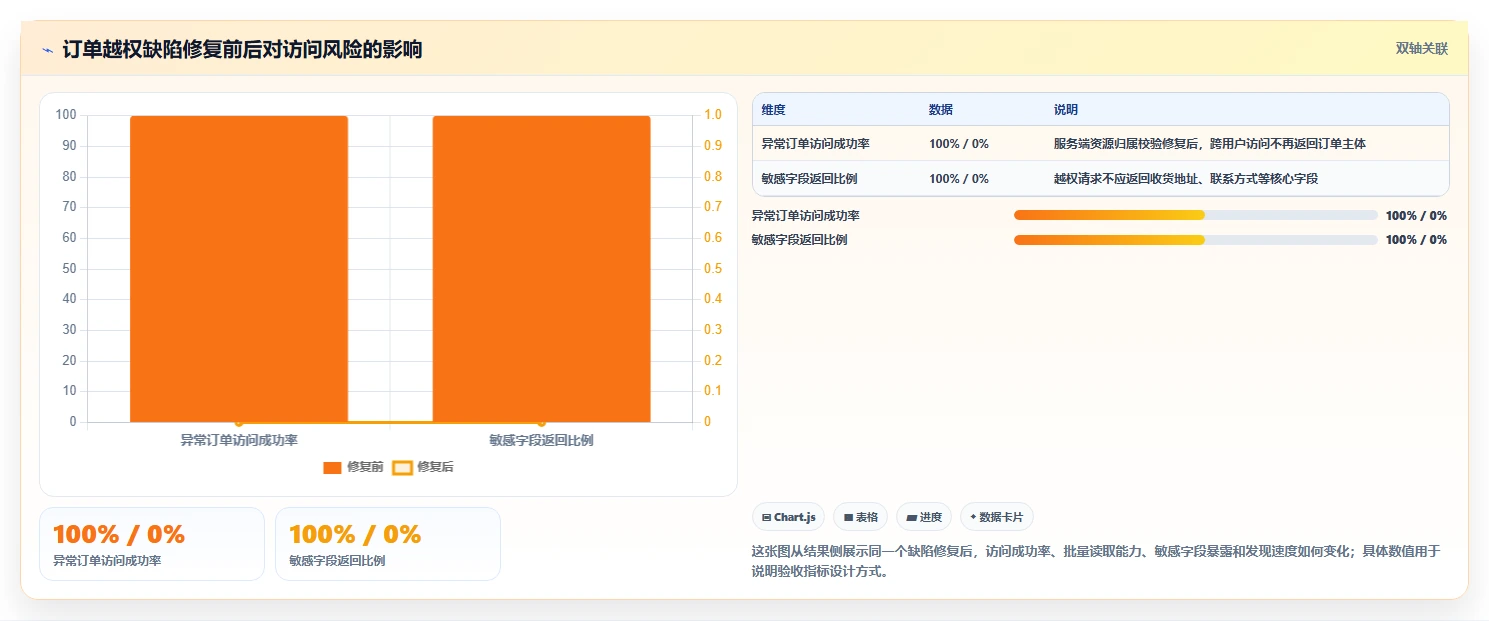Click description 服务端资源归属校验修复后
This screenshot has width=1489, height=621.
point(1210,144)
